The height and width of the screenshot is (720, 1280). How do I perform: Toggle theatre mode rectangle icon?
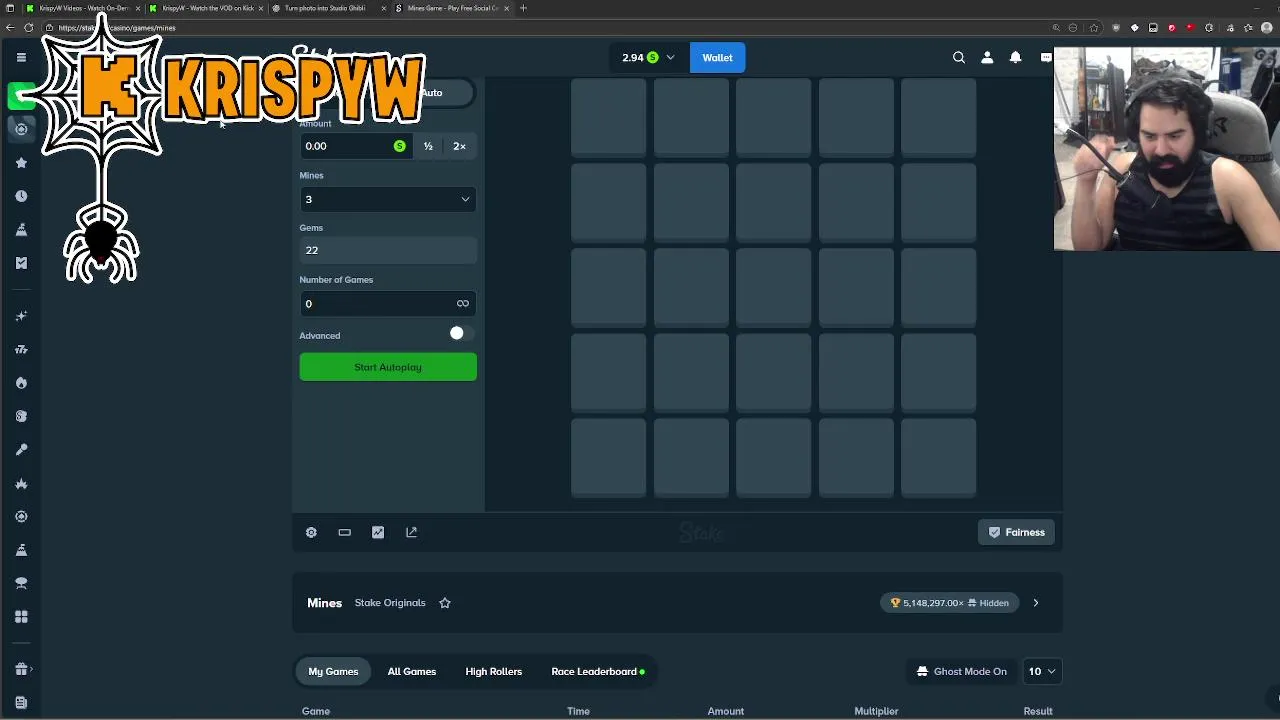[344, 532]
